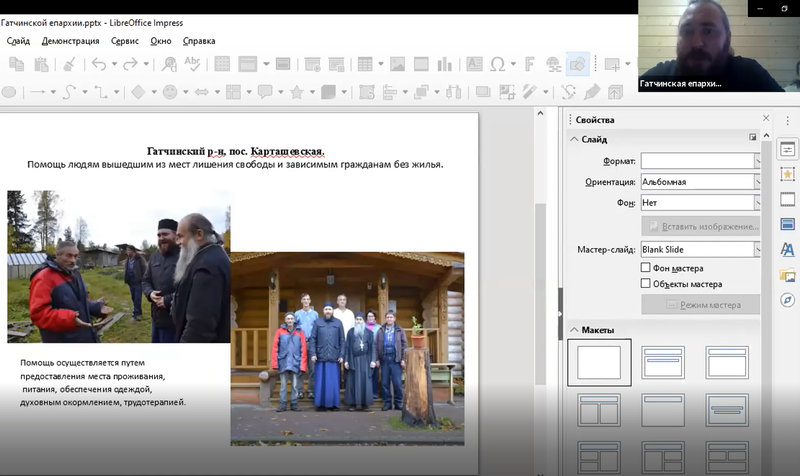Collapse the Макеты section

tap(574, 330)
